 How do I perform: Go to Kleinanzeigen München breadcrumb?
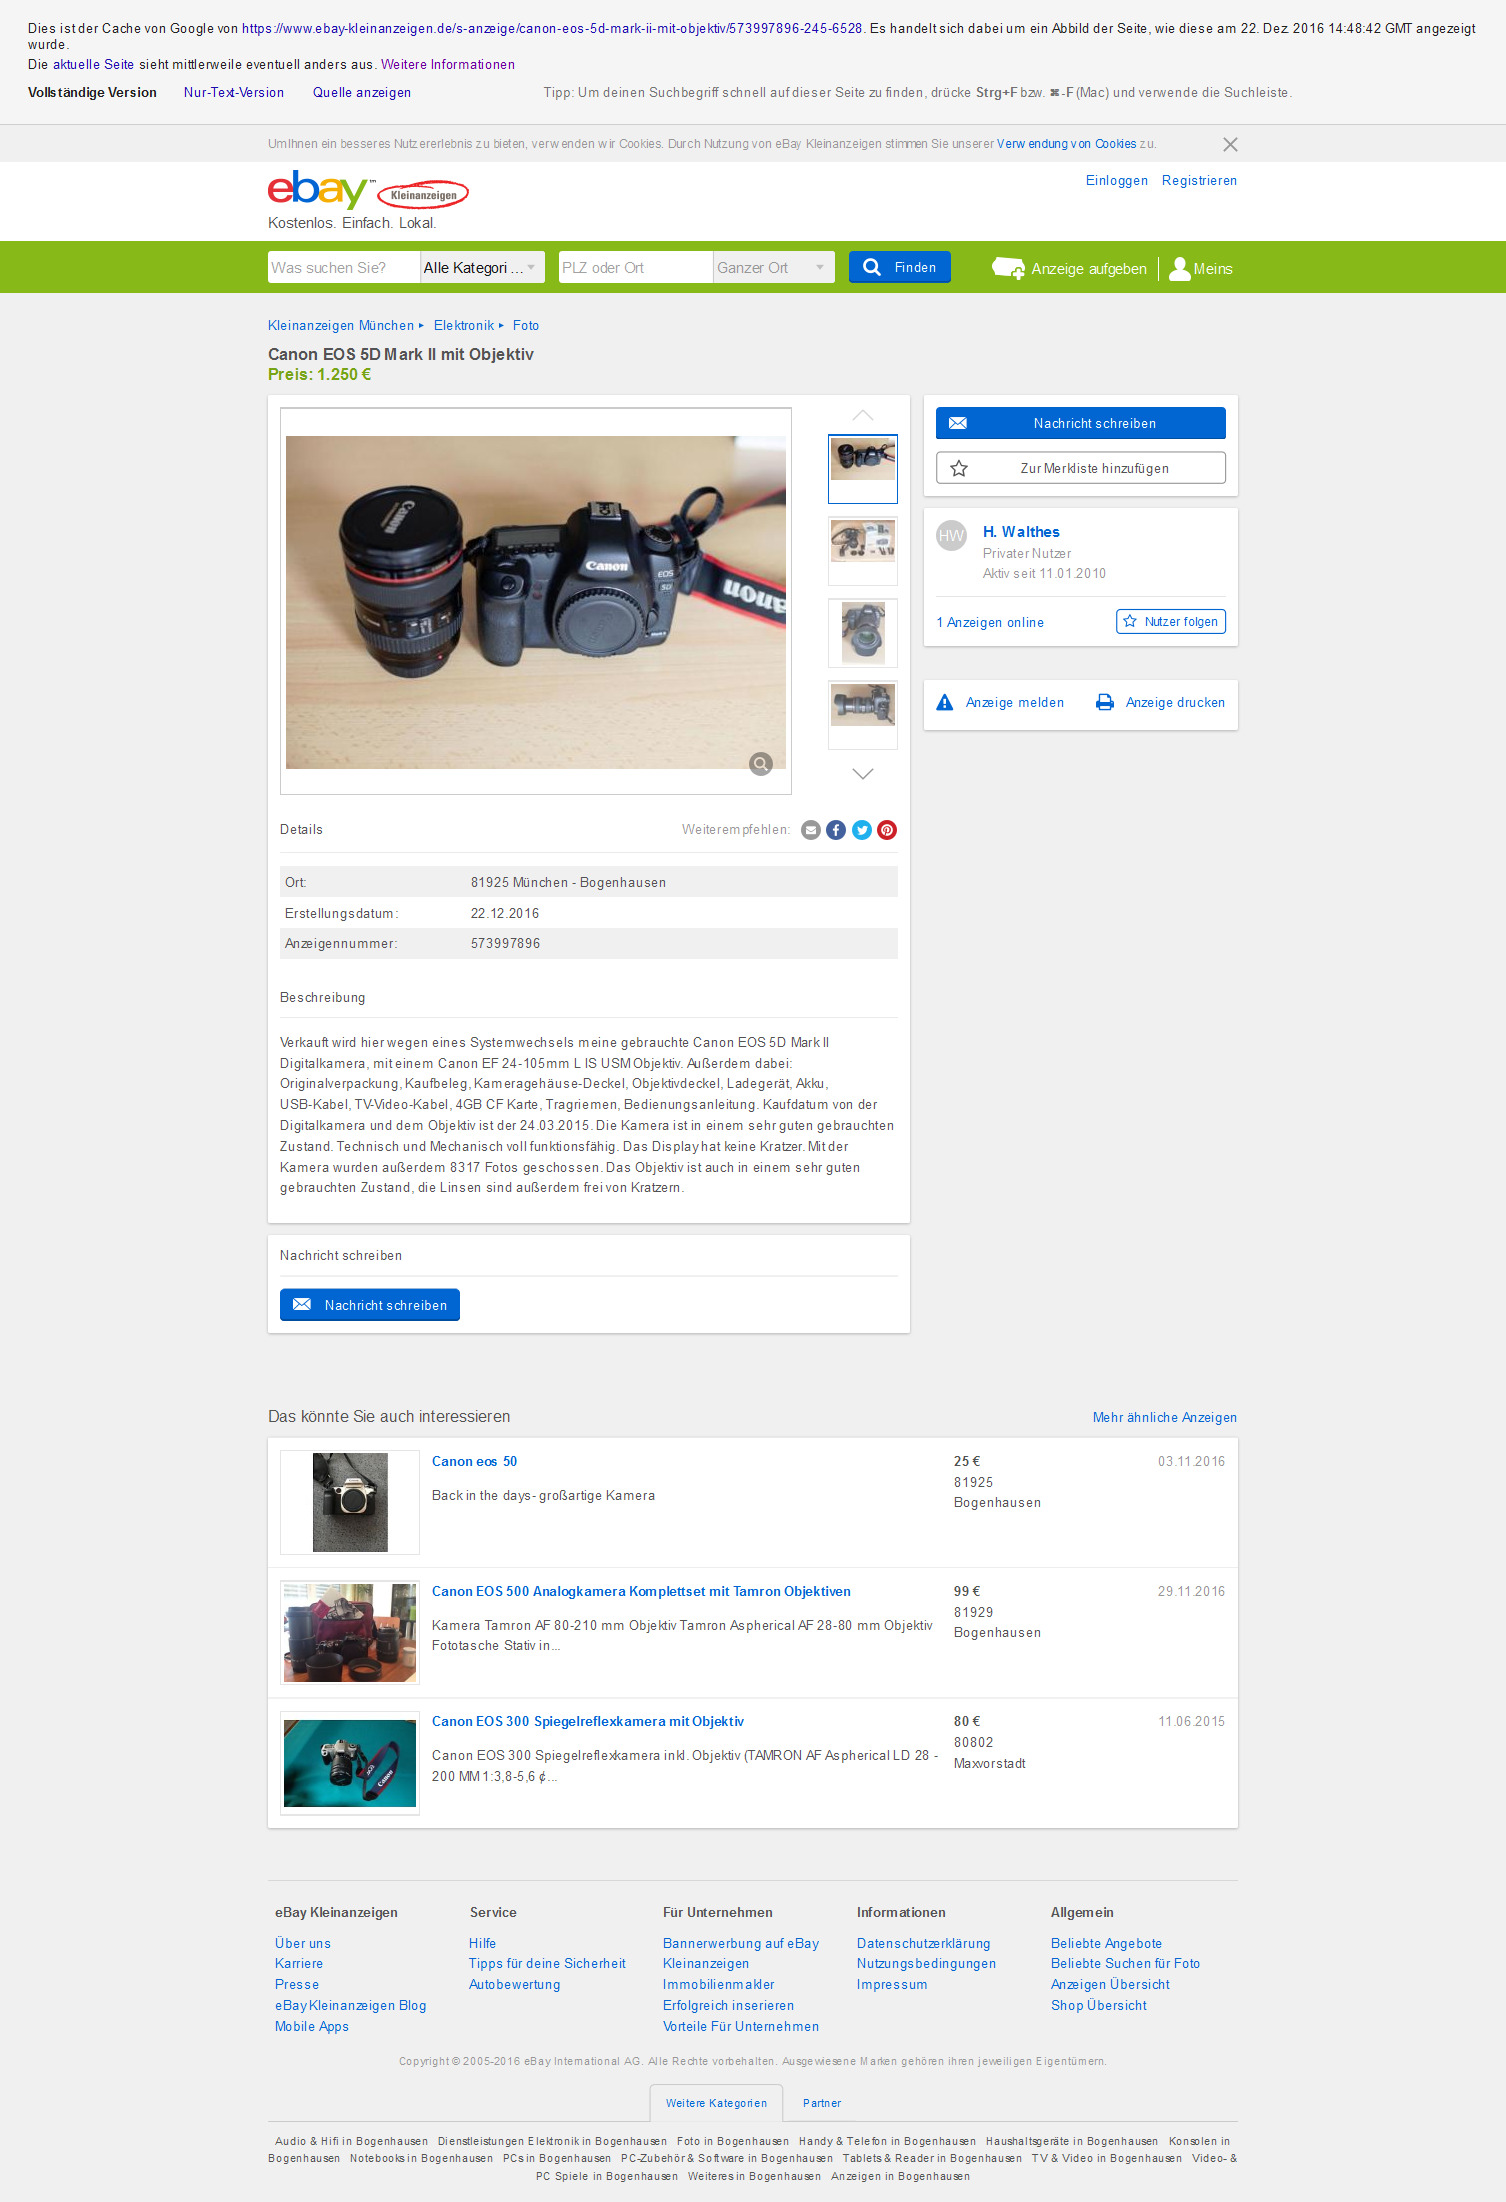click(341, 326)
